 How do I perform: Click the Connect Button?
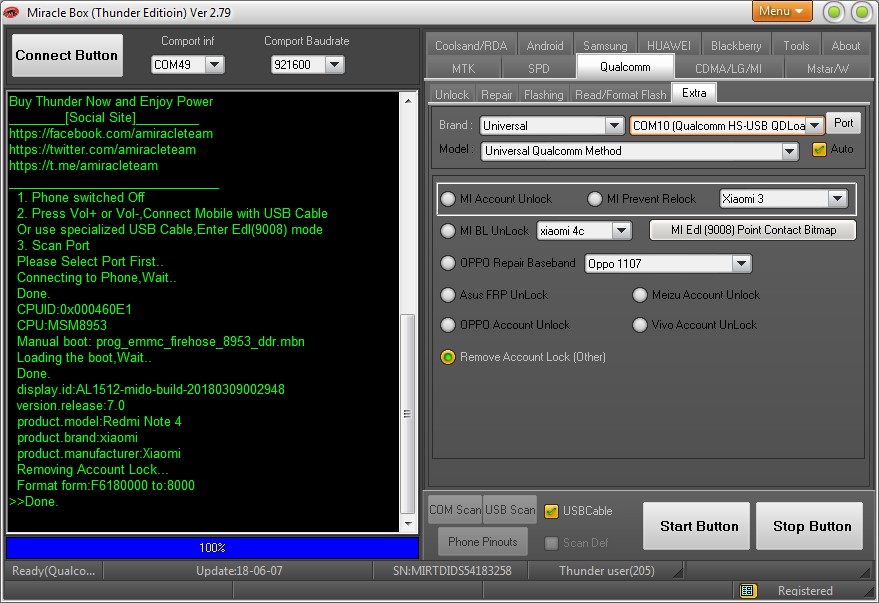[x=67, y=55]
